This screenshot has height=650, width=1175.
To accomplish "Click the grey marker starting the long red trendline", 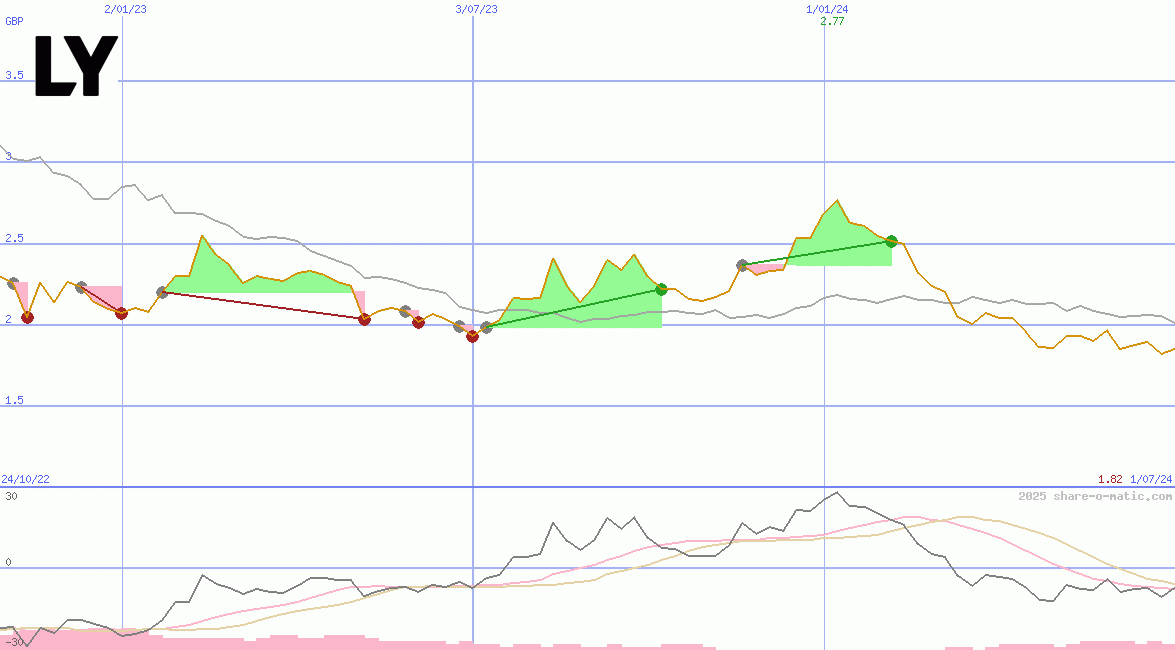I will coord(162,292).
